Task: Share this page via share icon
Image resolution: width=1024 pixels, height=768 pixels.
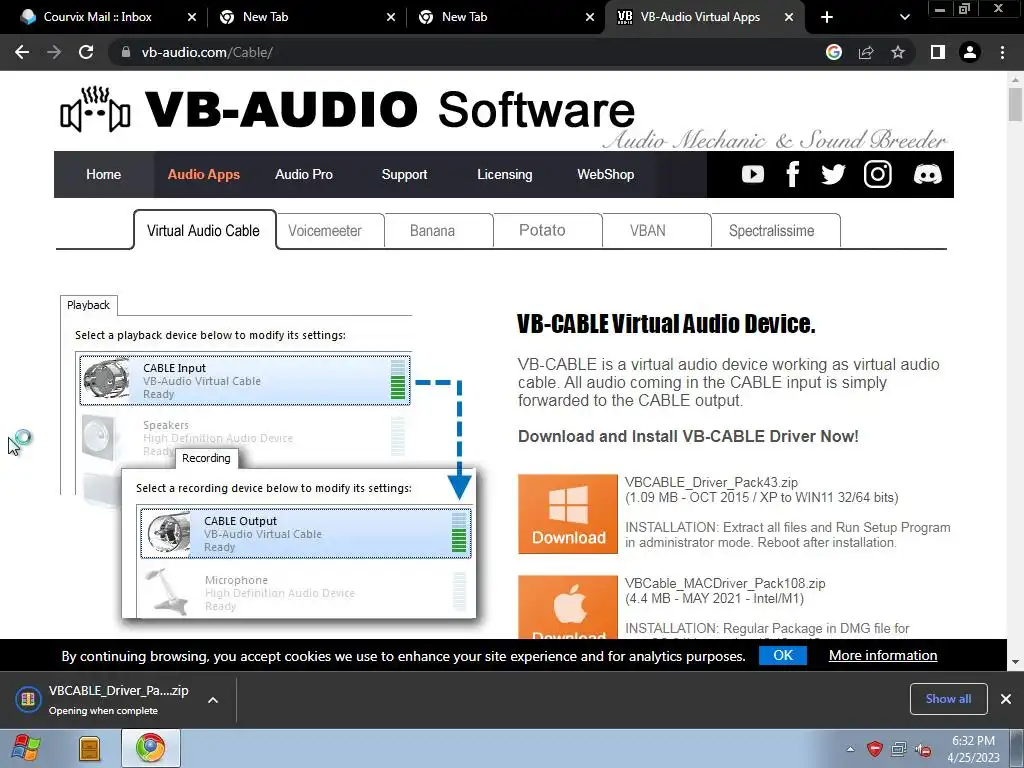Action: pyautogui.click(x=866, y=52)
